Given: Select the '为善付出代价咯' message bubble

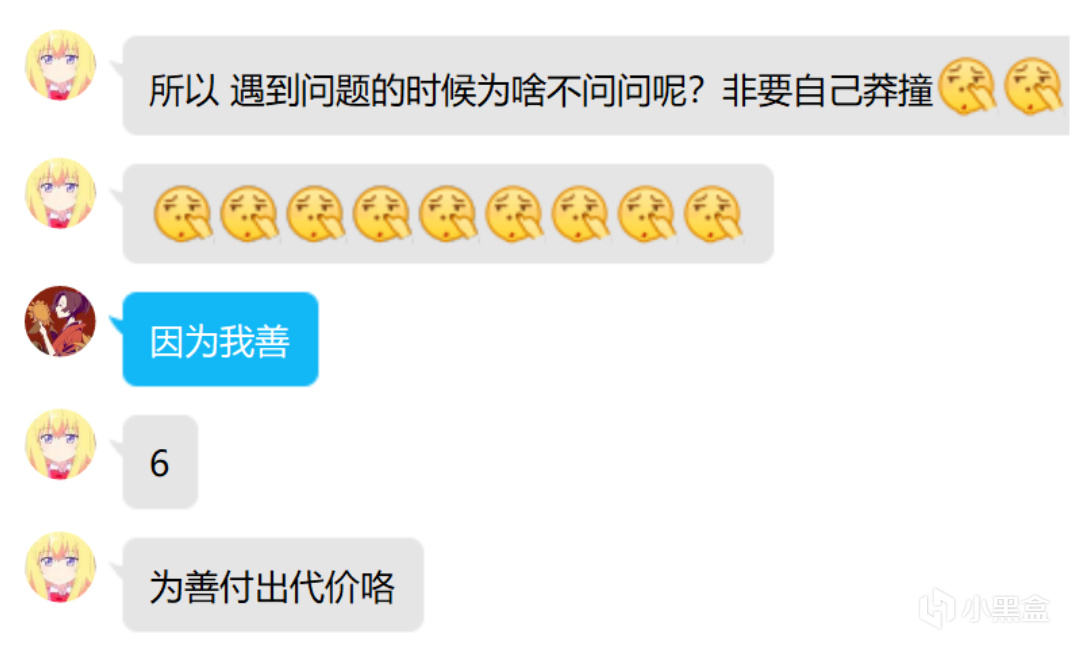Looking at the screenshot, I should point(272,584).
